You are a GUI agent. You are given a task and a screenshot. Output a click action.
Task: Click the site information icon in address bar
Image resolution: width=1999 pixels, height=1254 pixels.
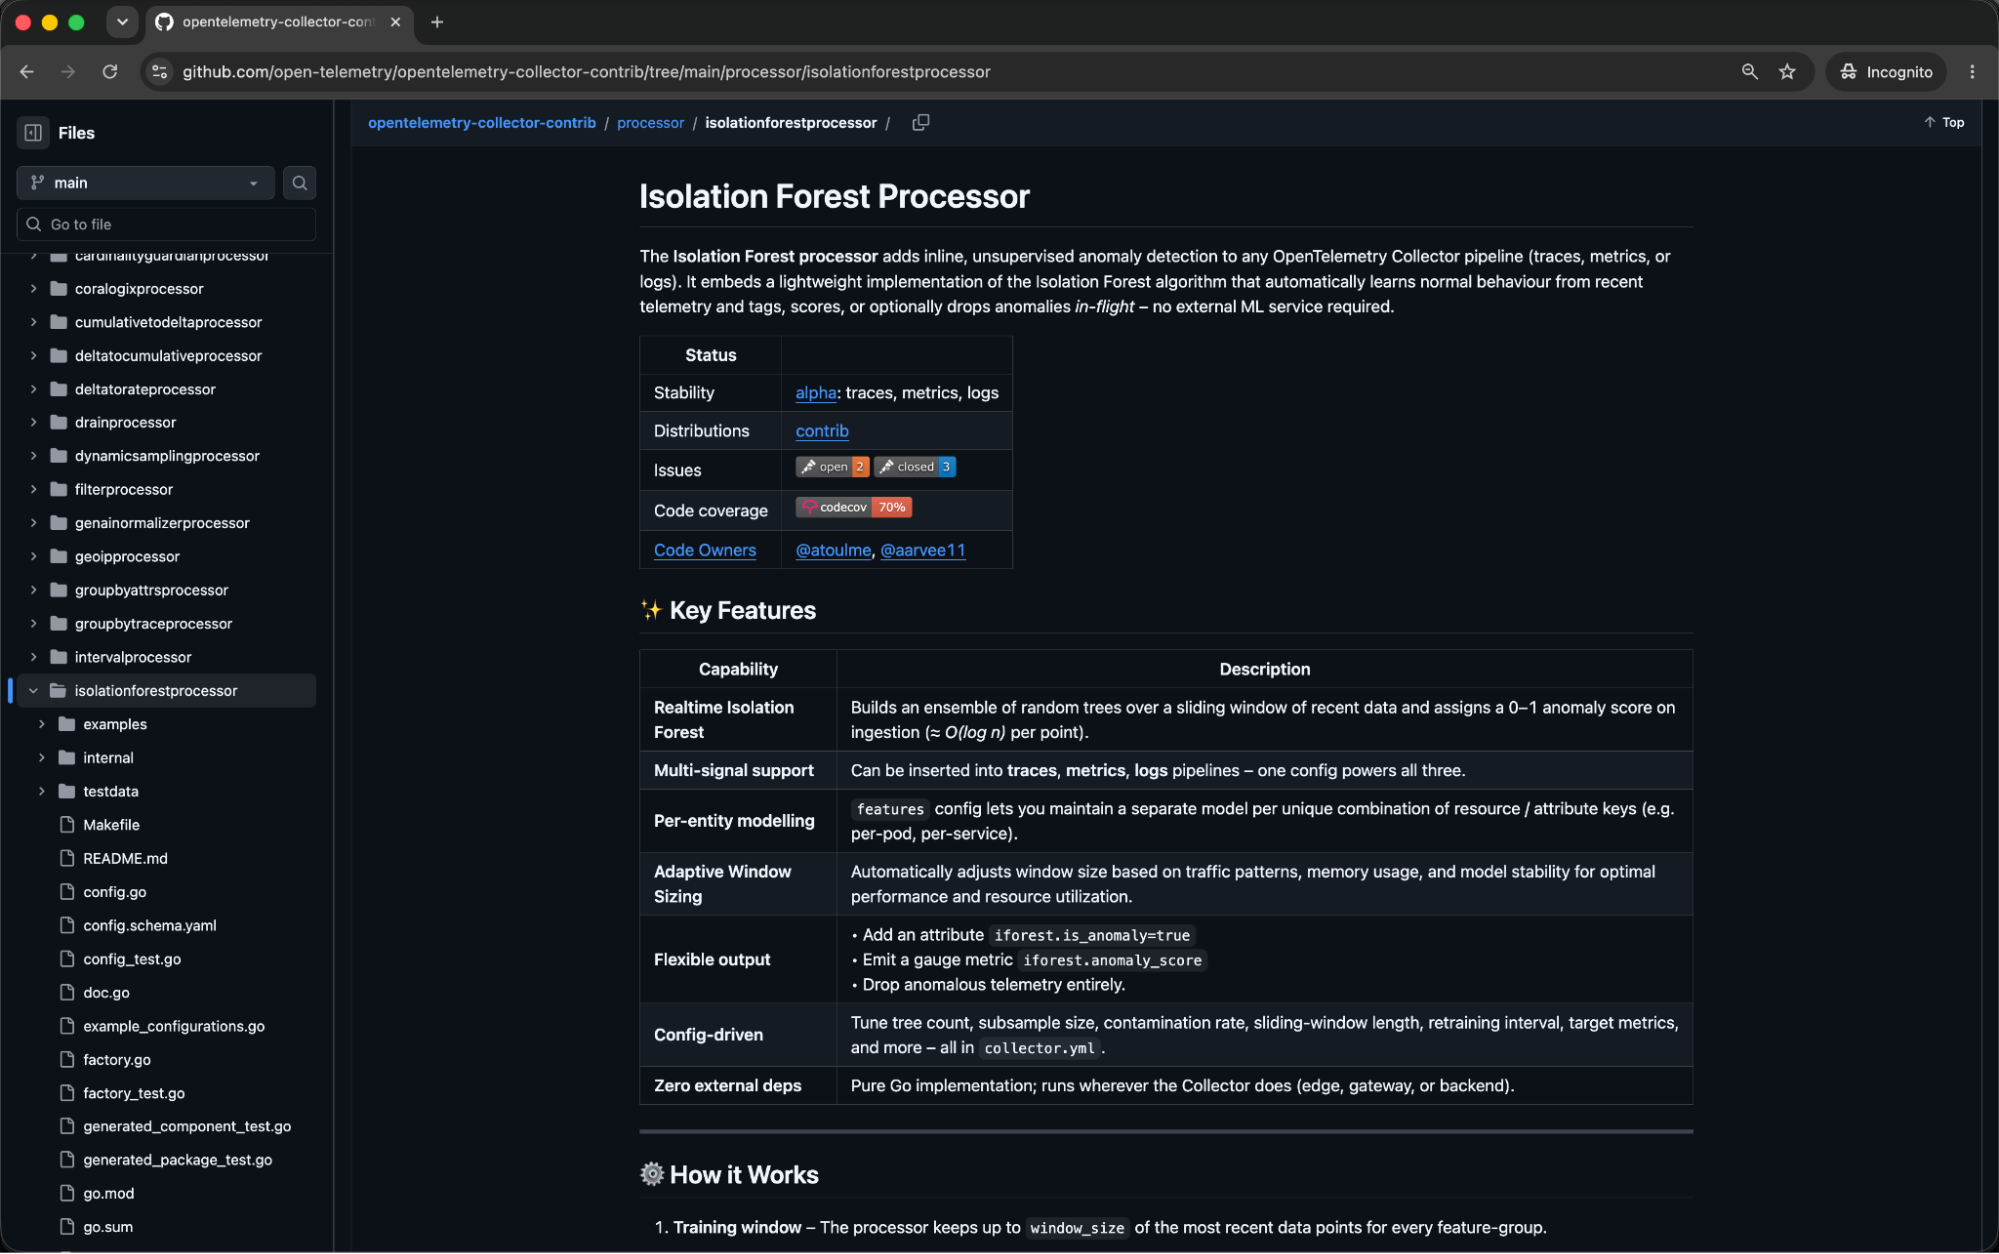point(160,72)
